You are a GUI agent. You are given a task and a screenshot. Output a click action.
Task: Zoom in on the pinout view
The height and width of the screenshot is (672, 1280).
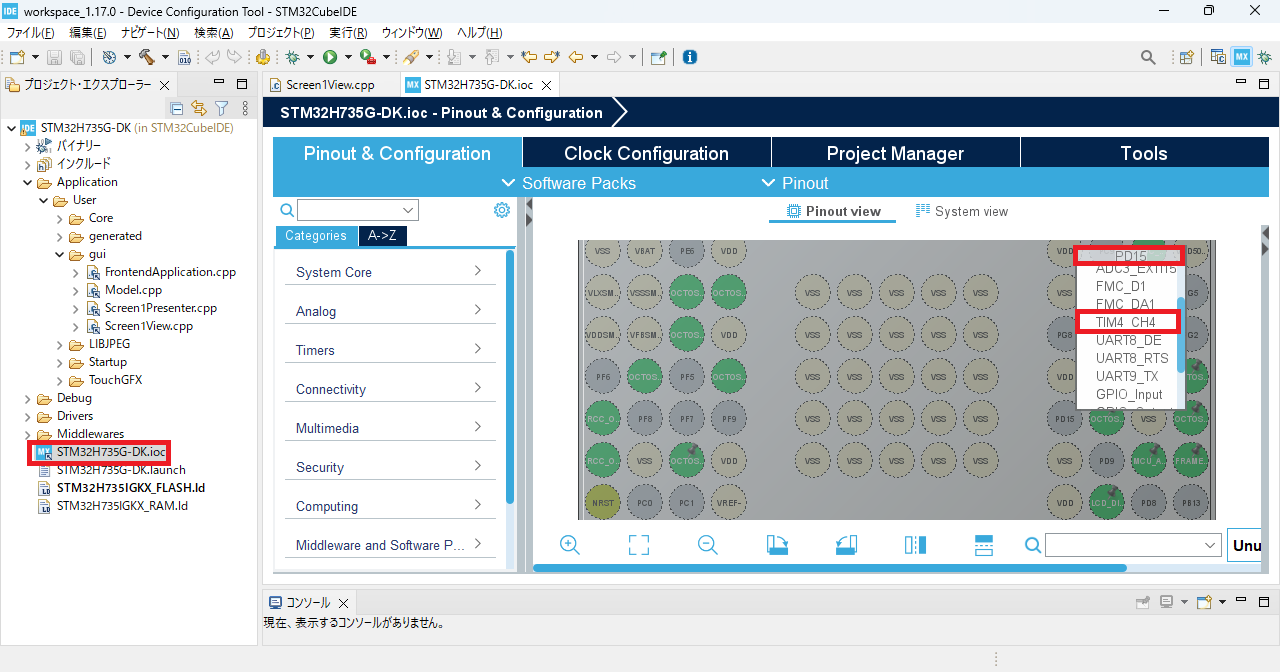(570, 545)
